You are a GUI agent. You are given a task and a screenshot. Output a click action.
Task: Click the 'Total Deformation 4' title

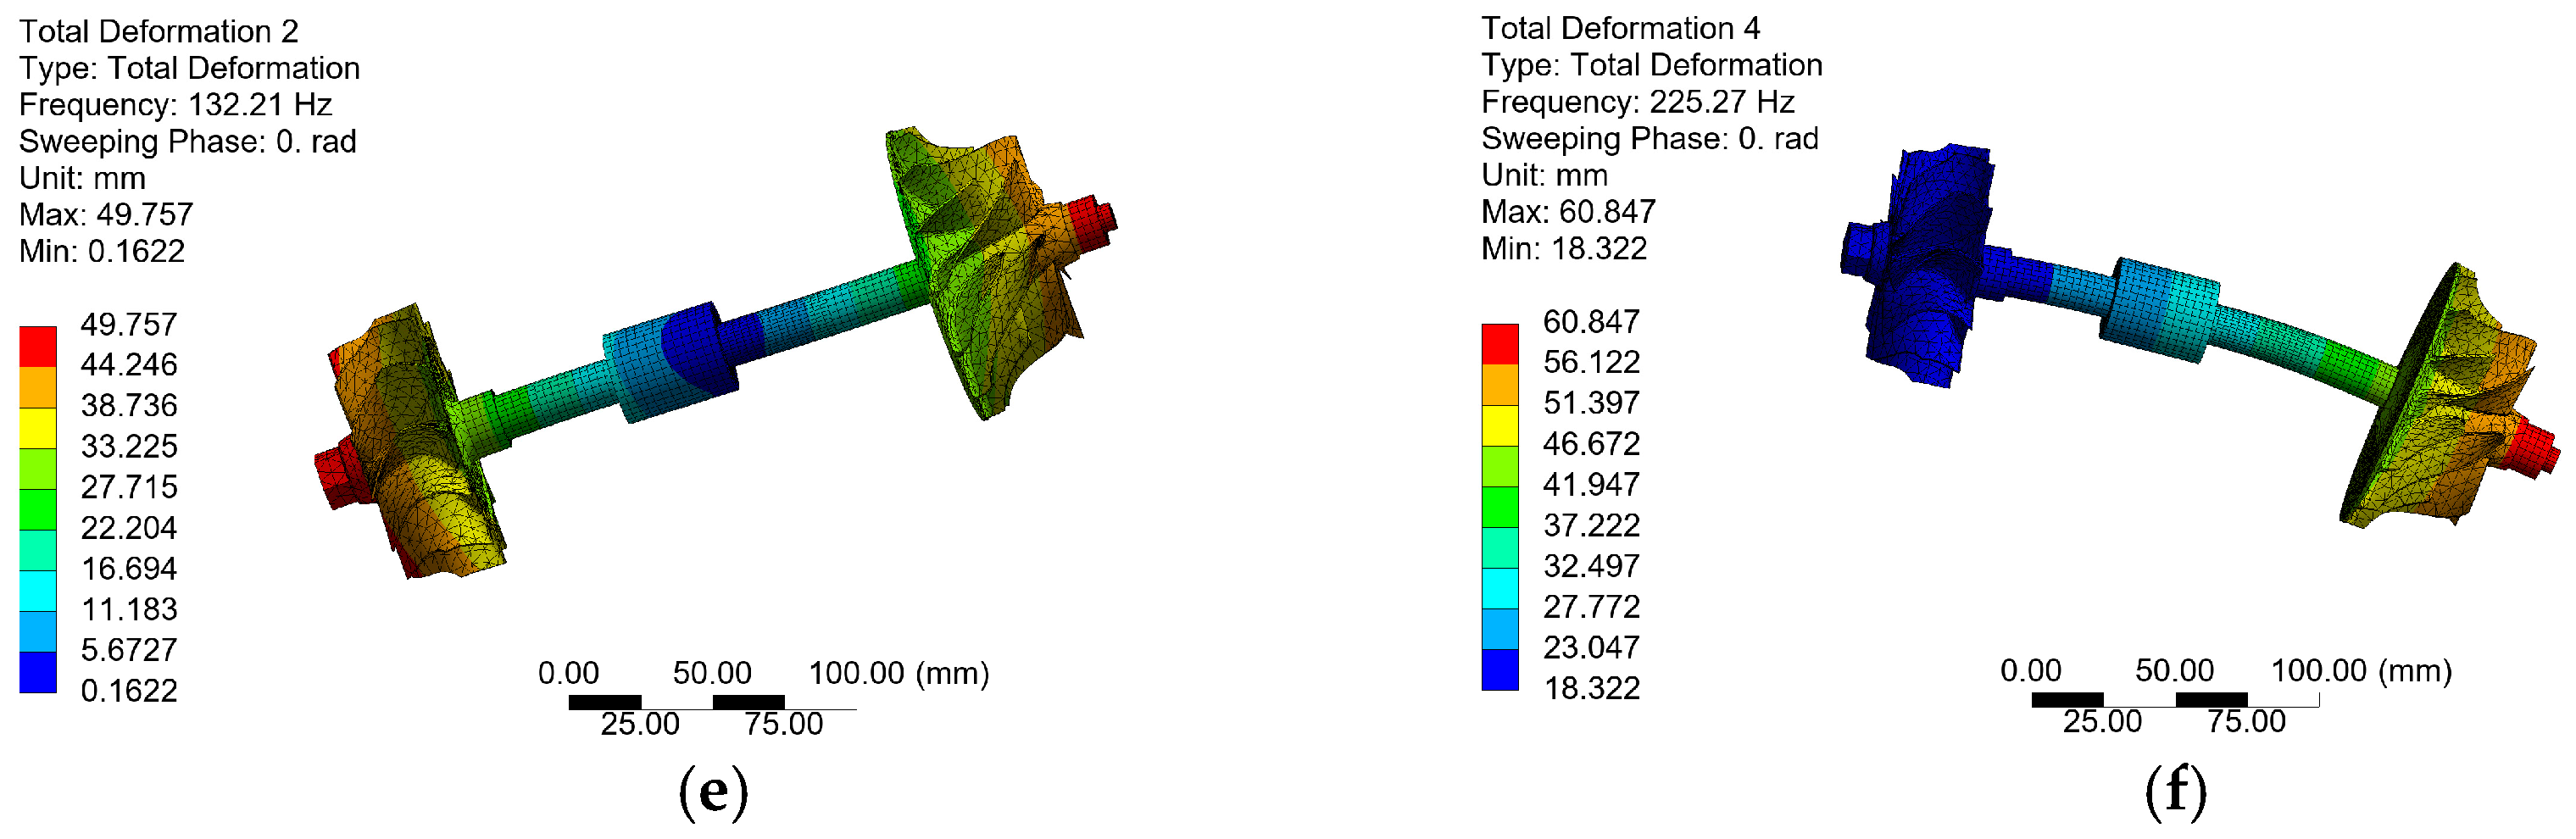coord(1620,28)
